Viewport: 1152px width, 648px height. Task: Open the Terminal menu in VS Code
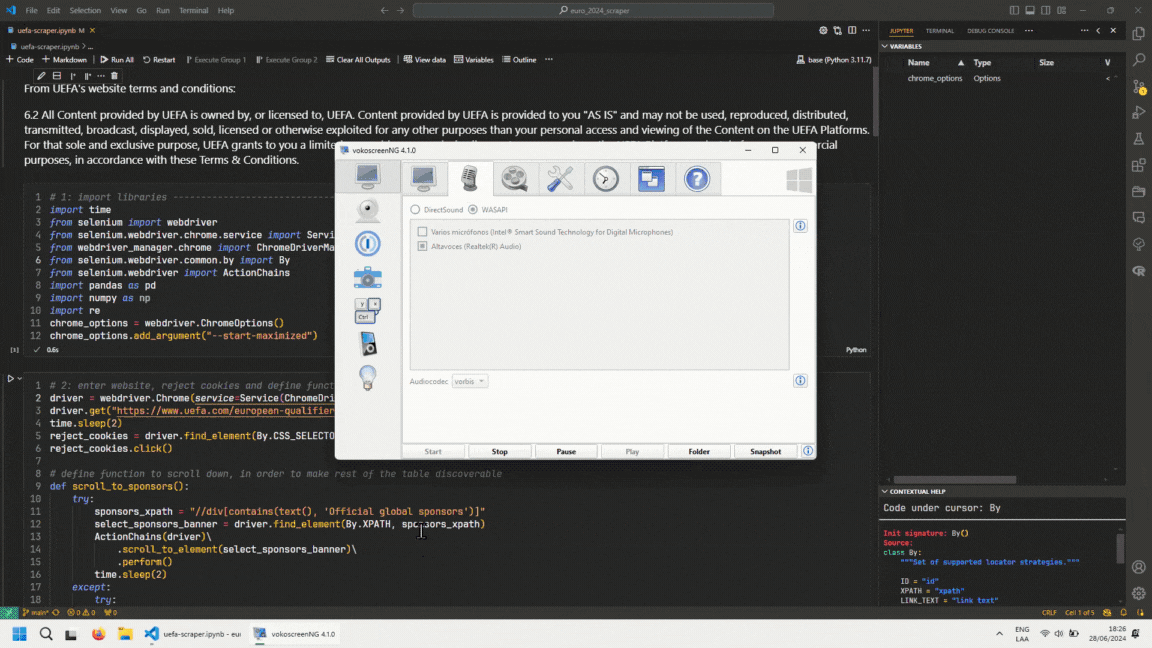pyautogui.click(x=193, y=10)
